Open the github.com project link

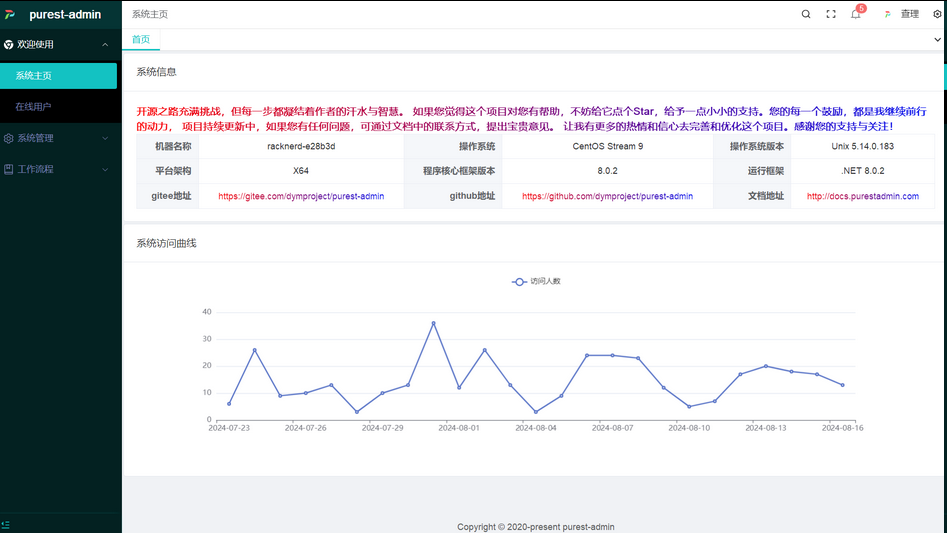pyautogui.click(x=607, y=197)
